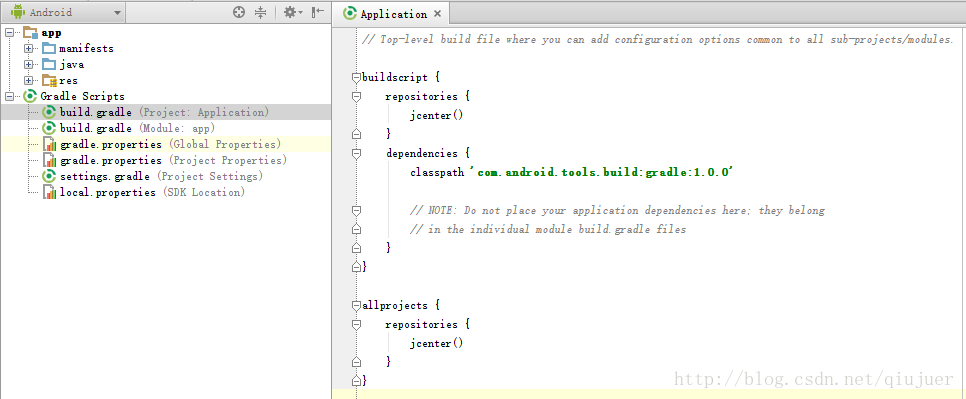Click the fold-end marker closing buildscript repositories
This screenshot has height=399, width=966.
tap(355, 134)
